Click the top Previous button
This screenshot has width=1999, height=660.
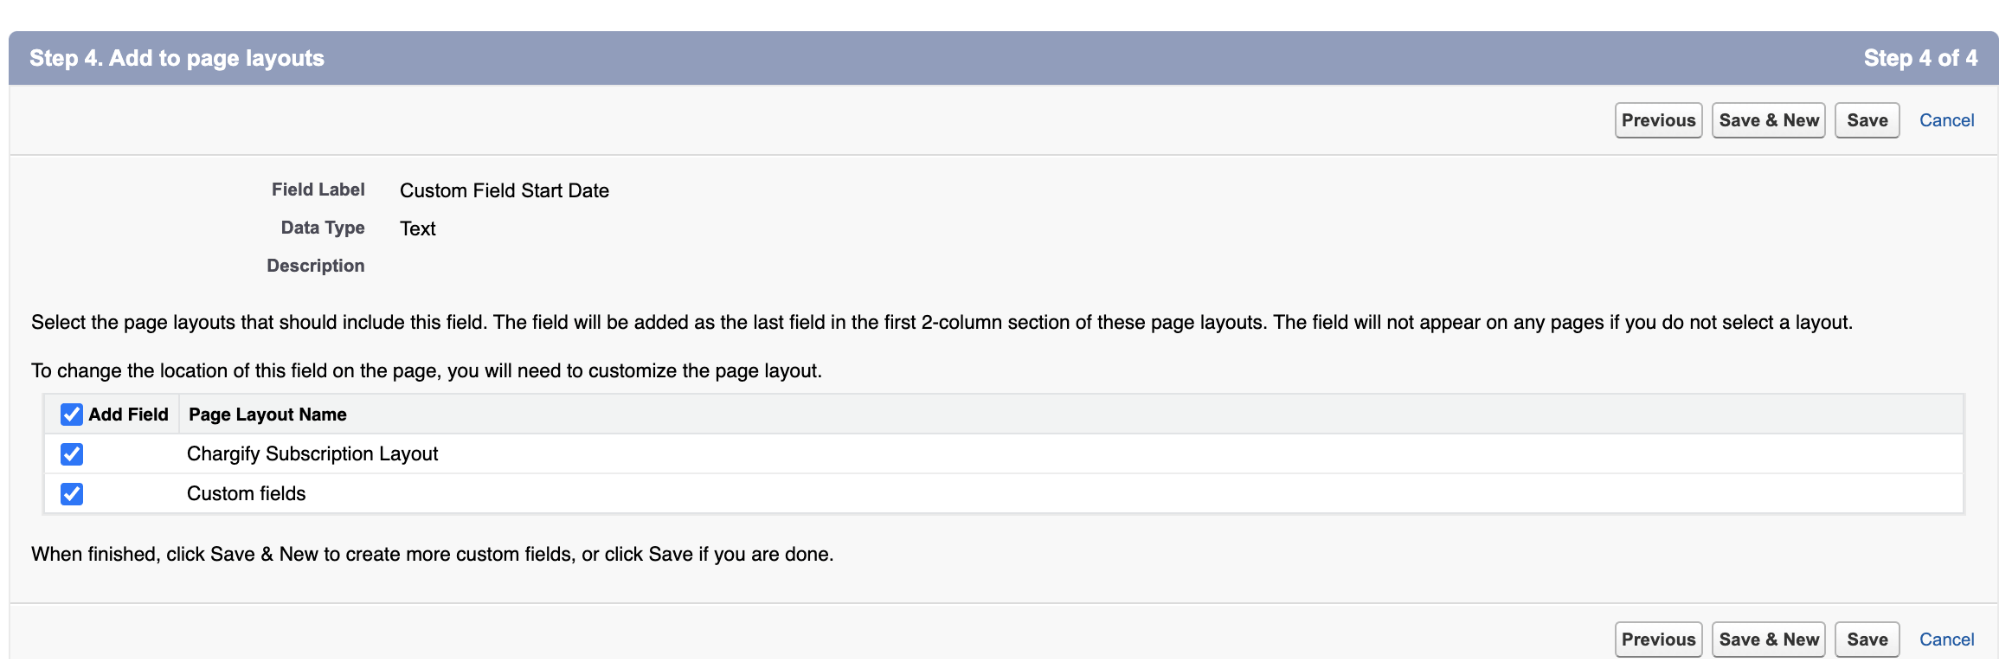coord(1658,120)
